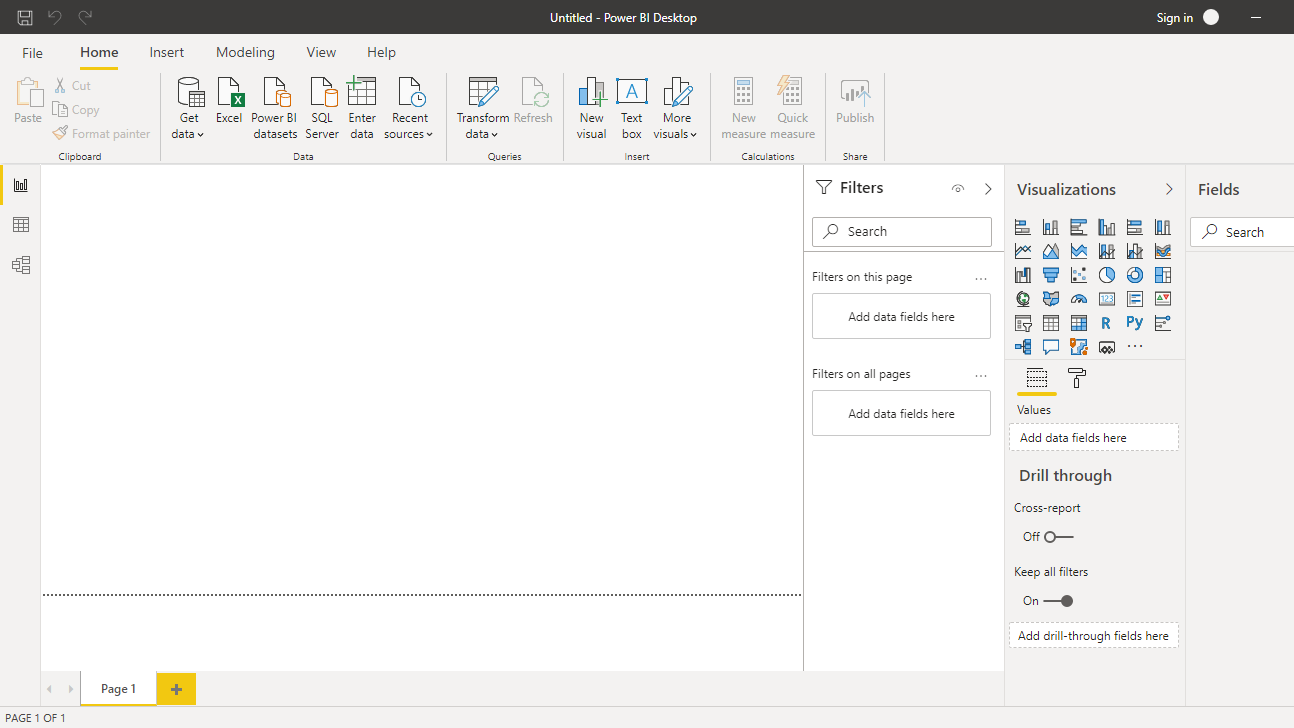Add a new page with plus button
The image size is (1294, 728).
(x=176, y=689)
